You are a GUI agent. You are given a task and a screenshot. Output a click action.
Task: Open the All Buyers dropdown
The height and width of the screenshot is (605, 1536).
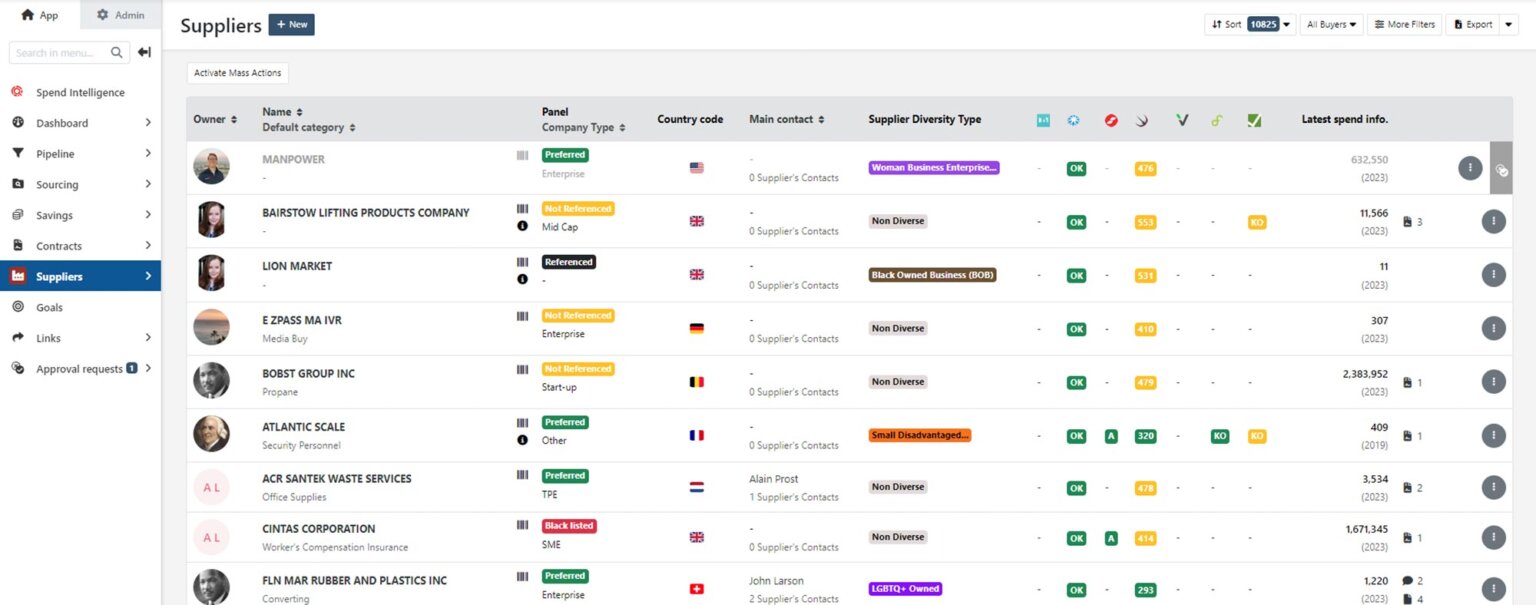point(1331,23)
